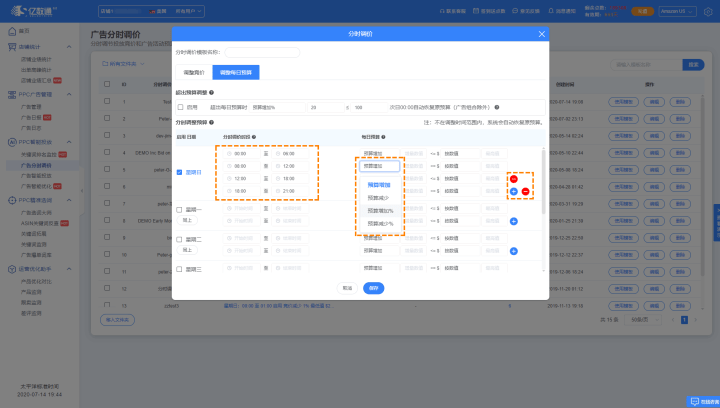
Task: Open the 预算增加% dropdown in over-budget row
Action: pos(278,107)
